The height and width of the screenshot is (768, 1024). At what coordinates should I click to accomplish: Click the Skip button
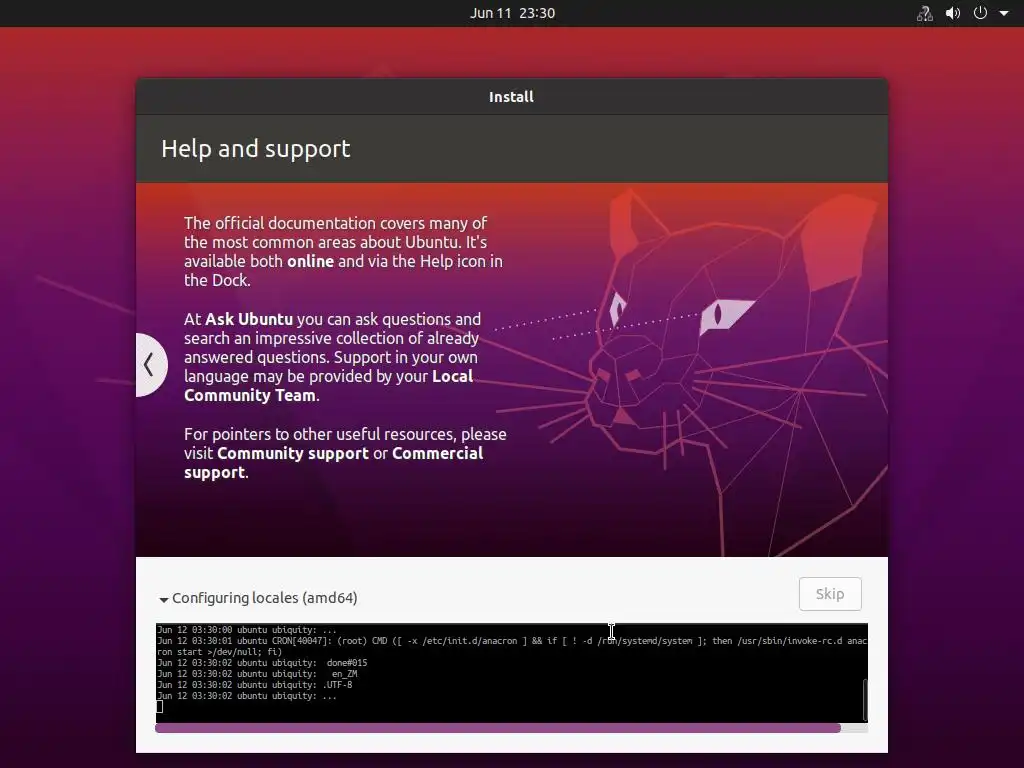click(830, 594)
